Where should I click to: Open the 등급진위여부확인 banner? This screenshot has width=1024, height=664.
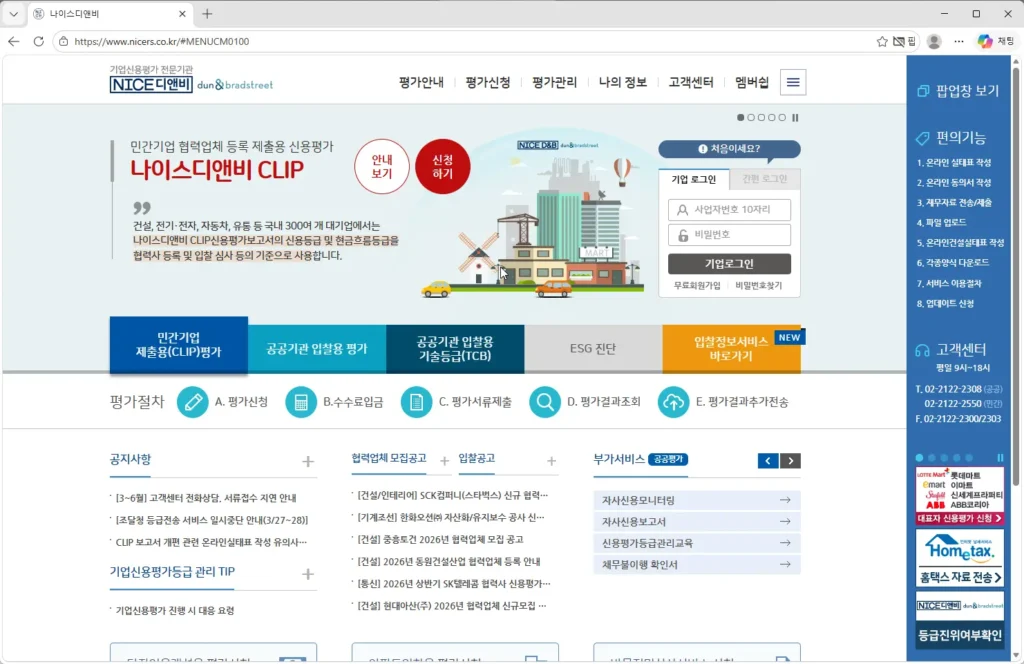[x=960, y=622]
